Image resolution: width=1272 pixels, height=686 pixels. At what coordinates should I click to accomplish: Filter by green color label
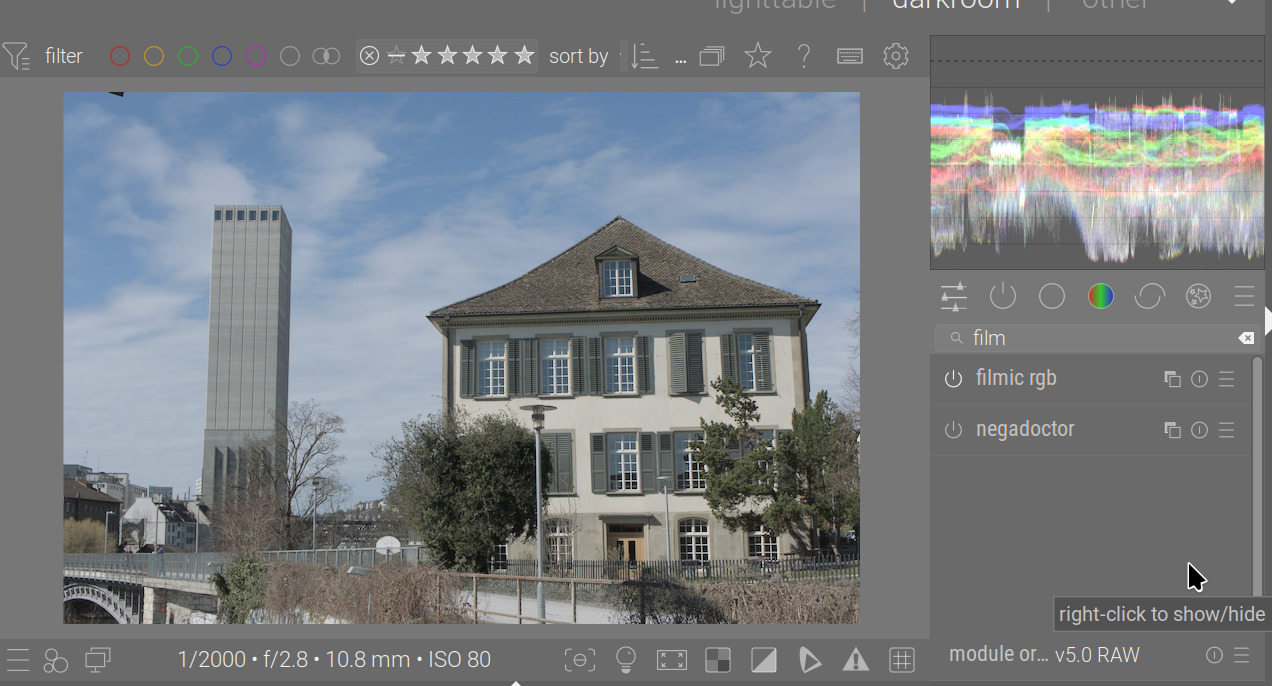point(188,56)
